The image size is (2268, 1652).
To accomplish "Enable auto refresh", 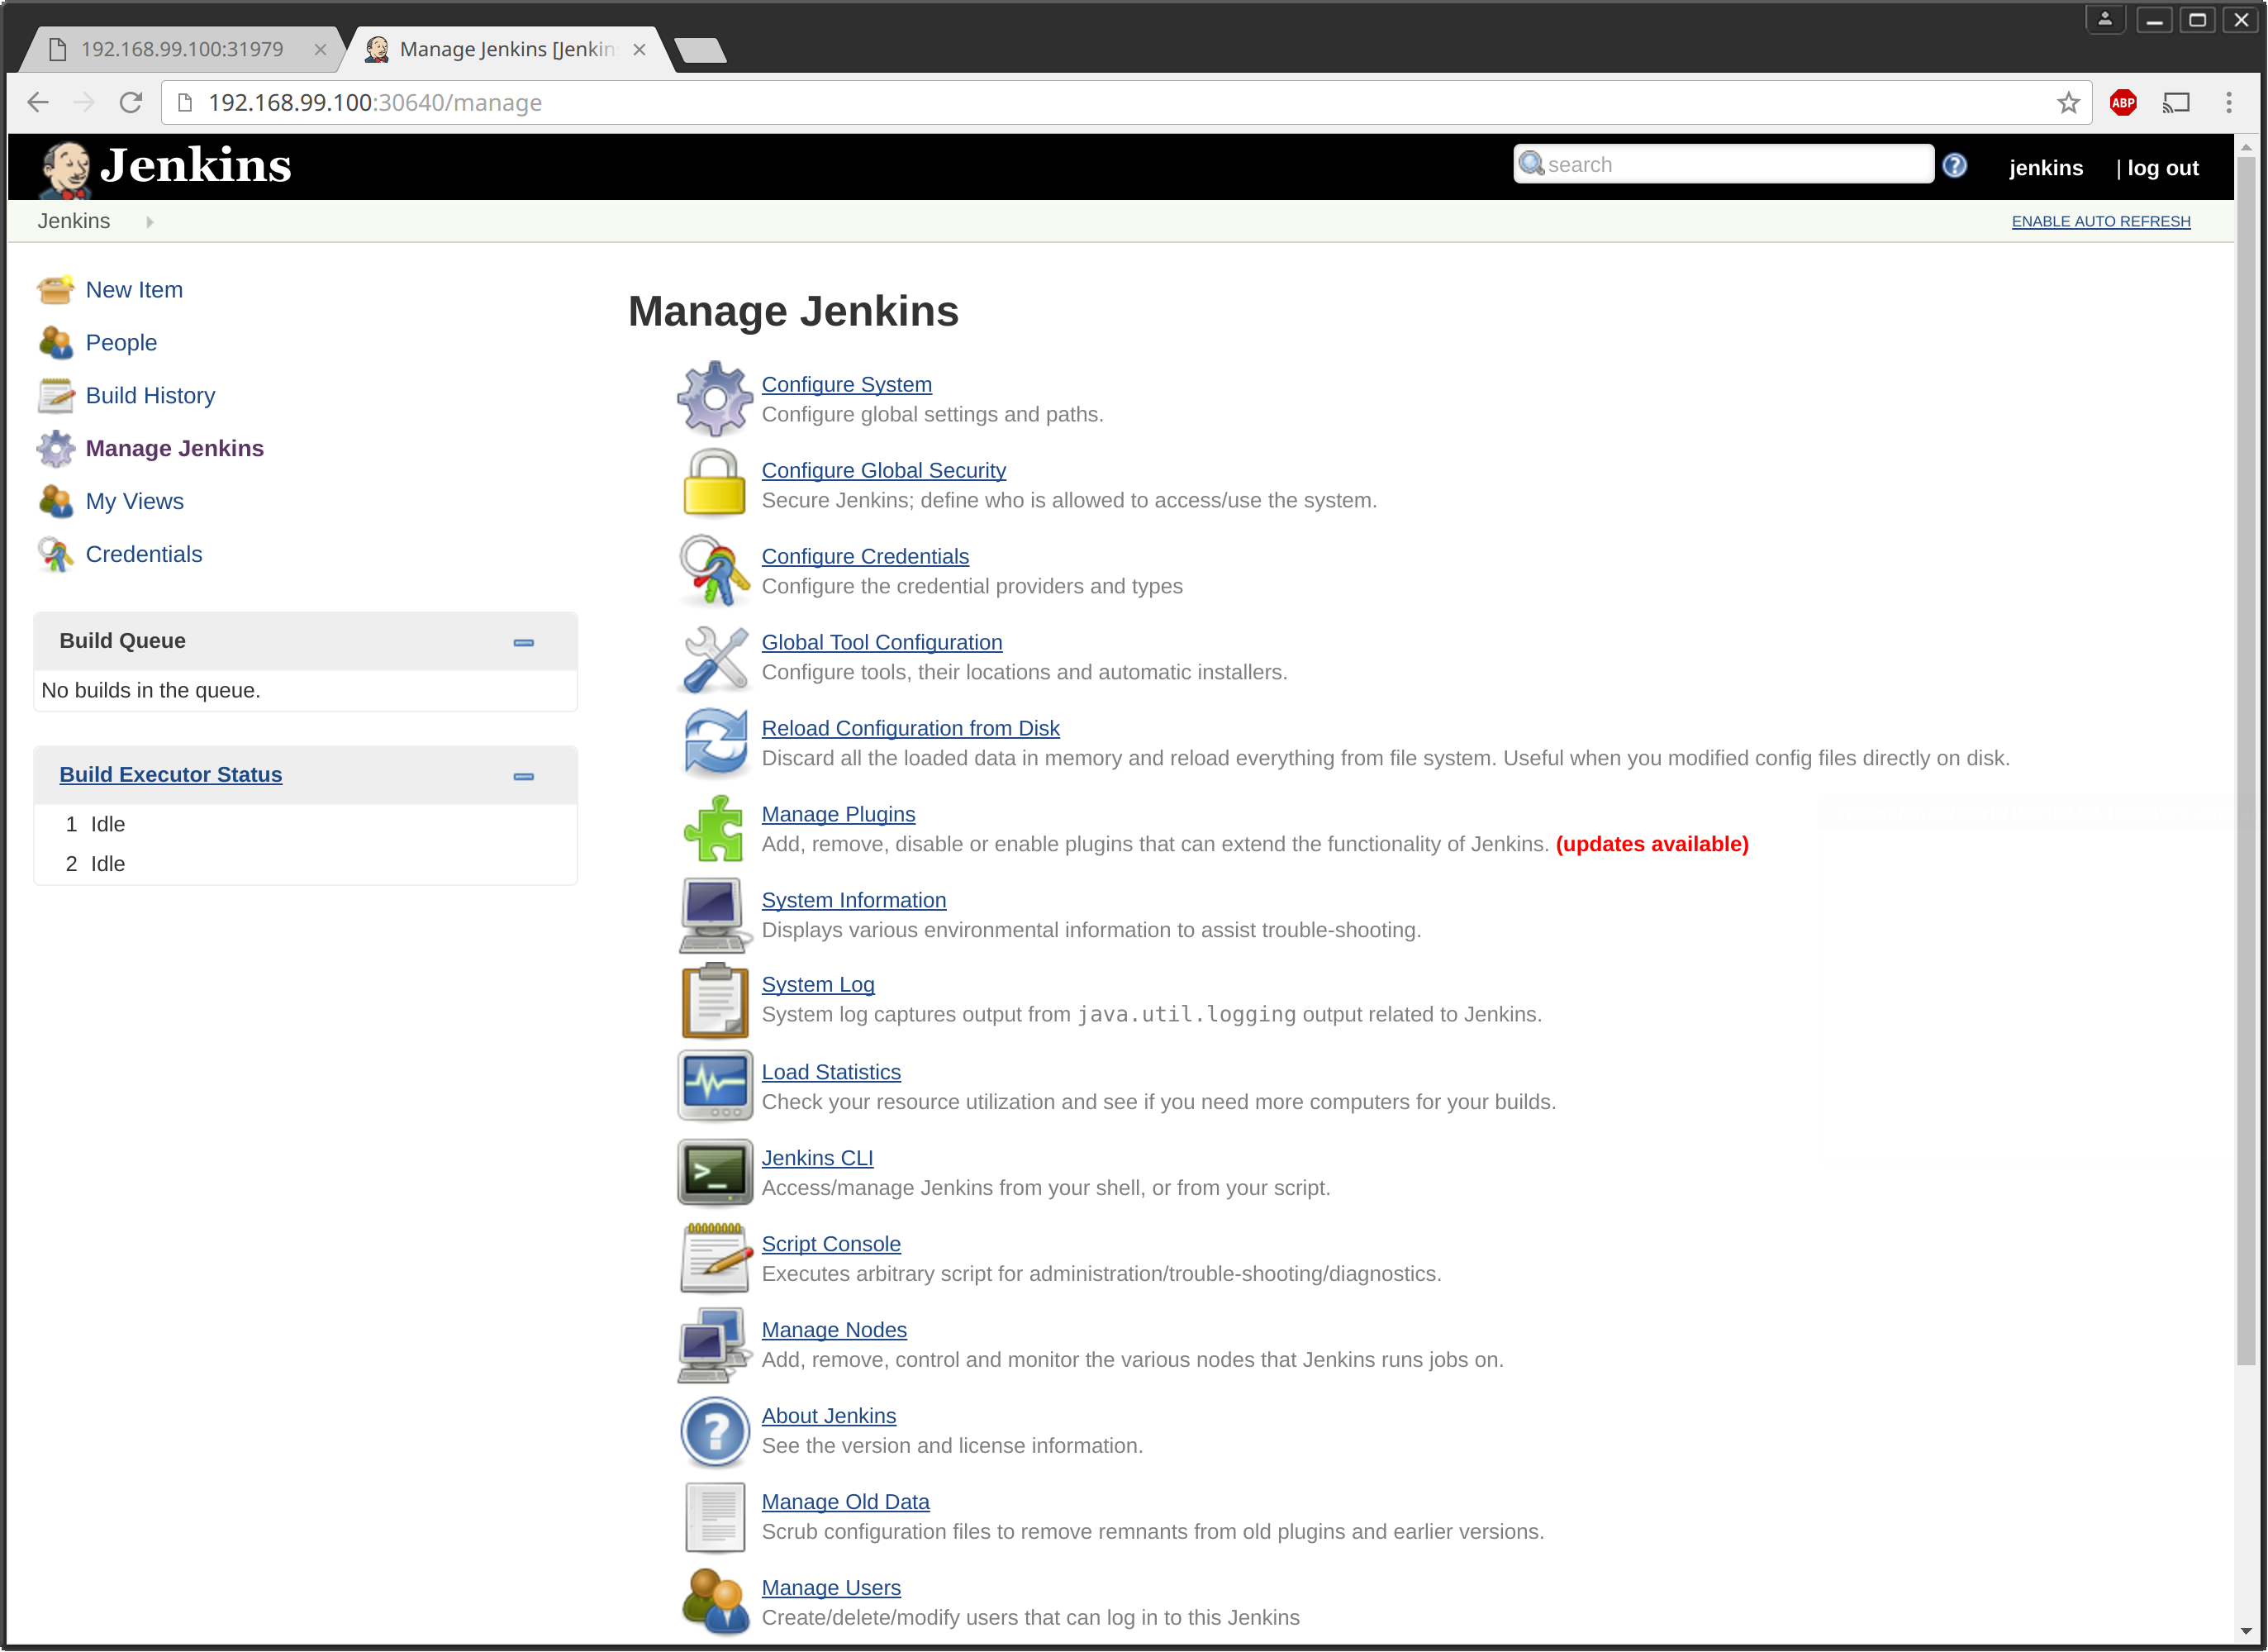I will click(2100, 222).
